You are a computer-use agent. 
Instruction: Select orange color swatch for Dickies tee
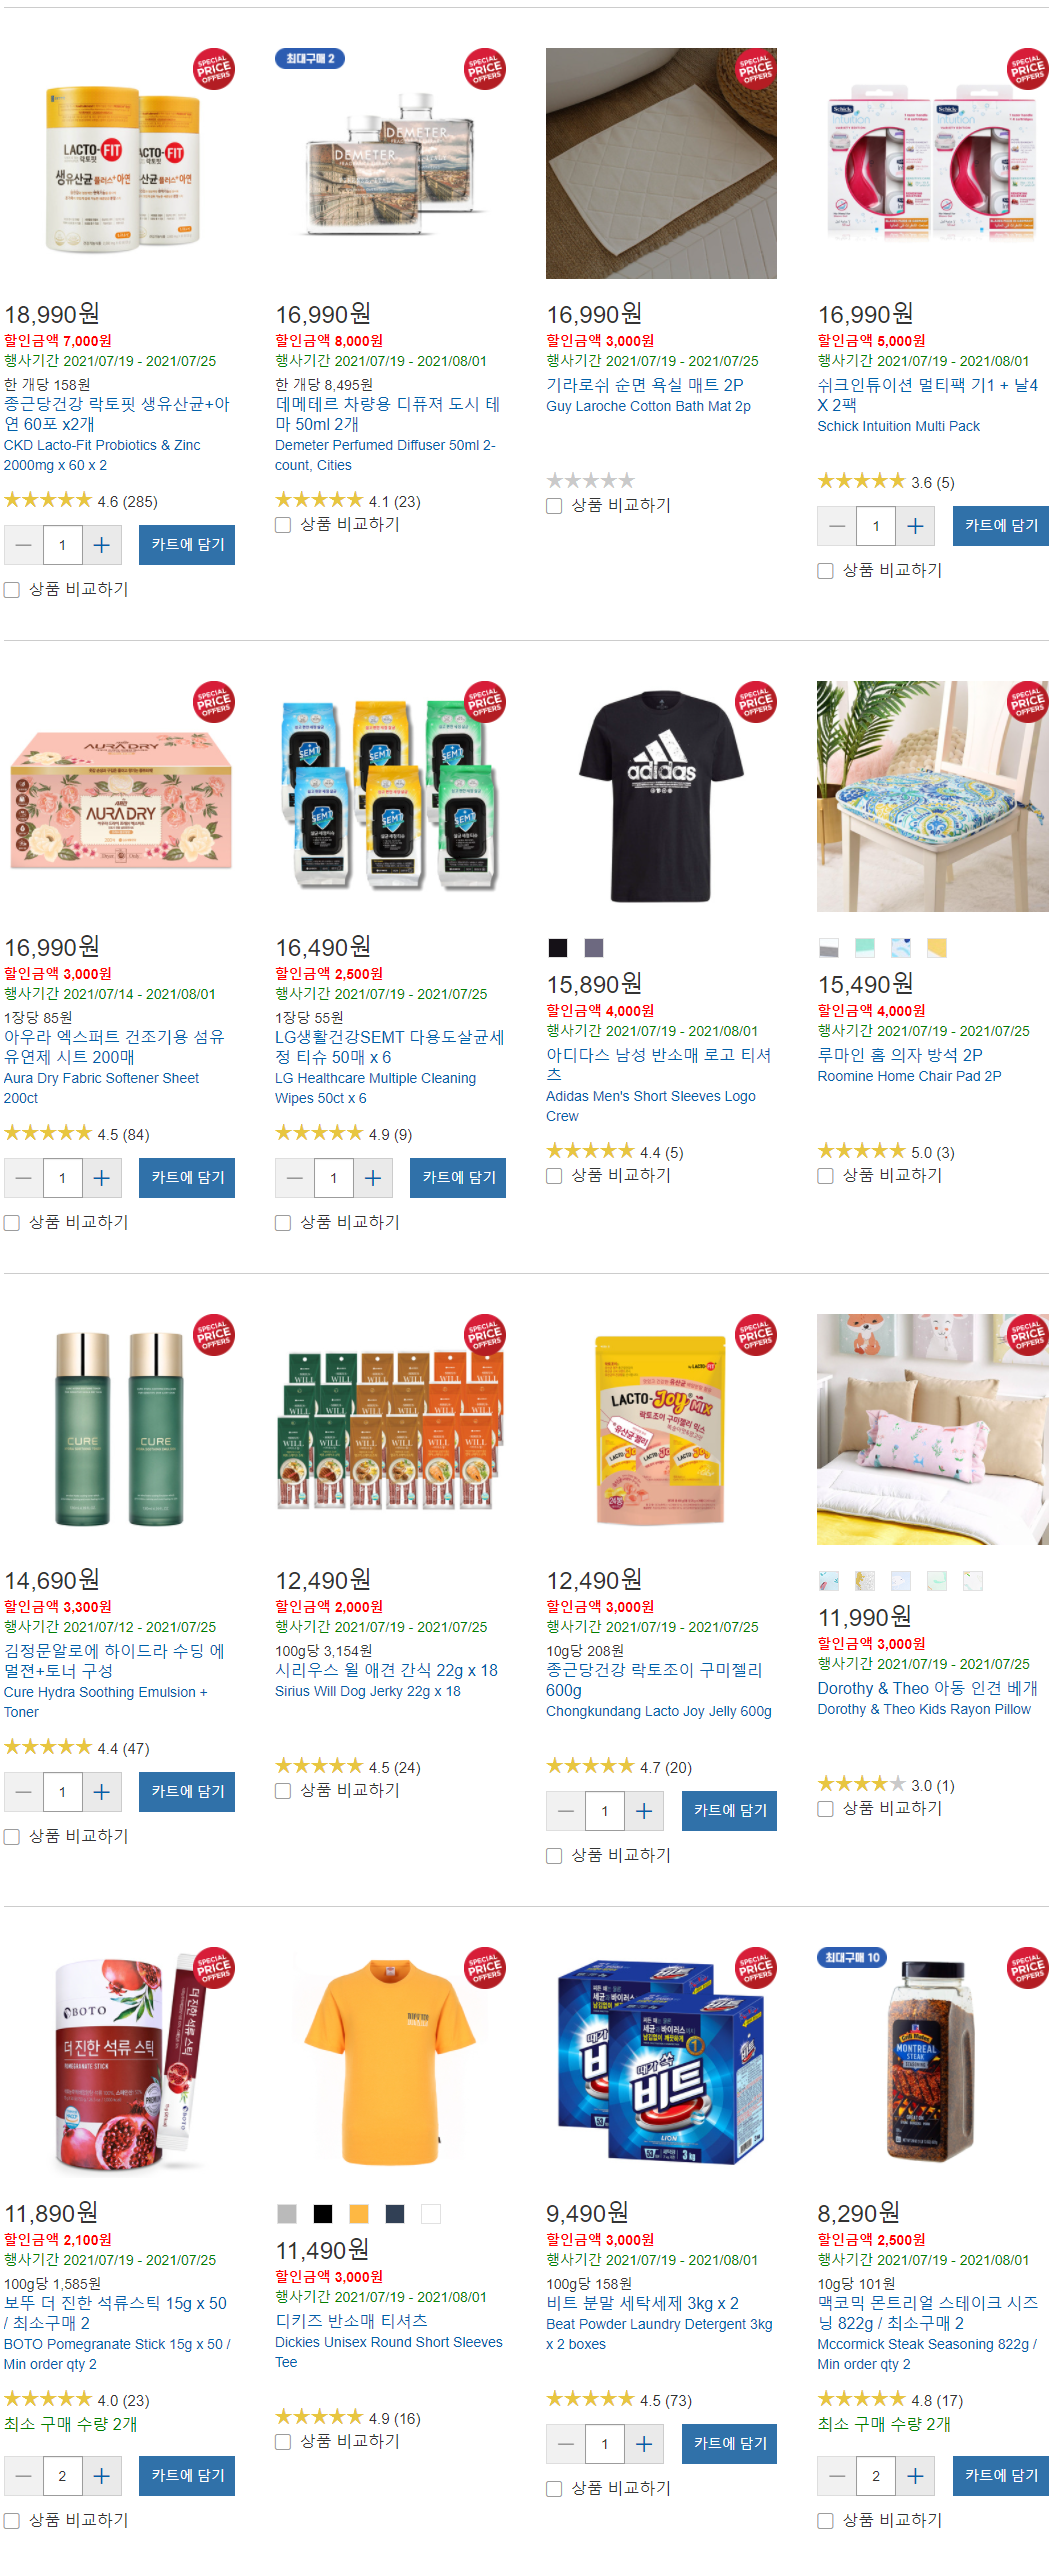[359, 2214]
